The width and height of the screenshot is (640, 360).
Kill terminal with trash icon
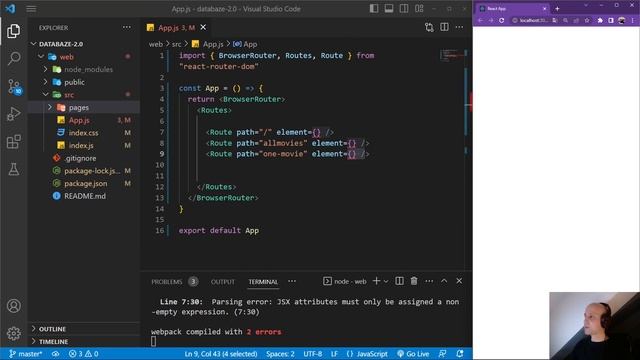(x=414, y=281)
